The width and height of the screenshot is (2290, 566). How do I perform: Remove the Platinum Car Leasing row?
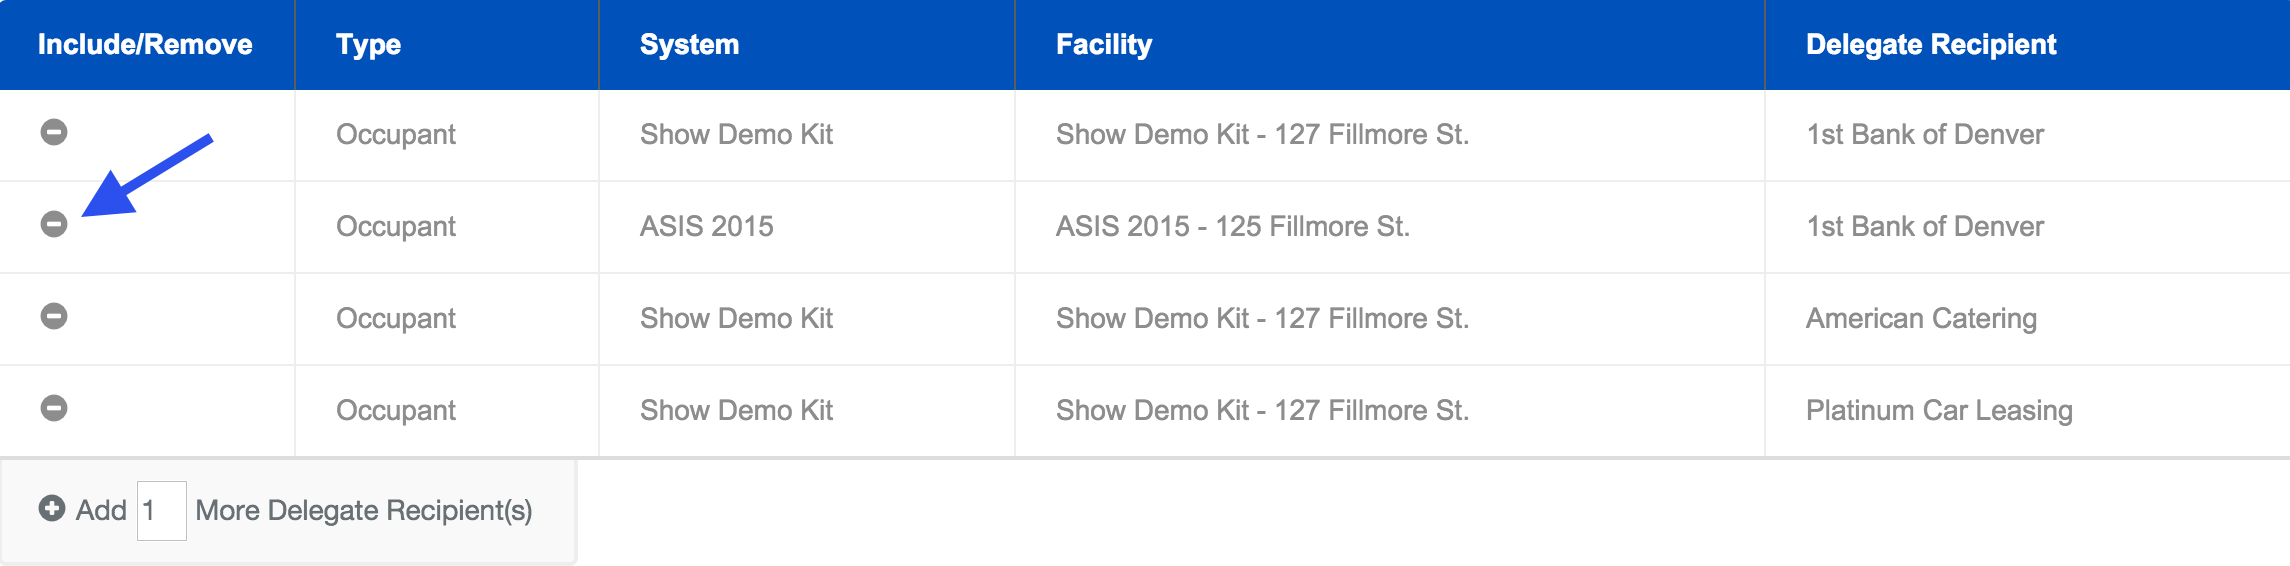[x=54, y=408]
